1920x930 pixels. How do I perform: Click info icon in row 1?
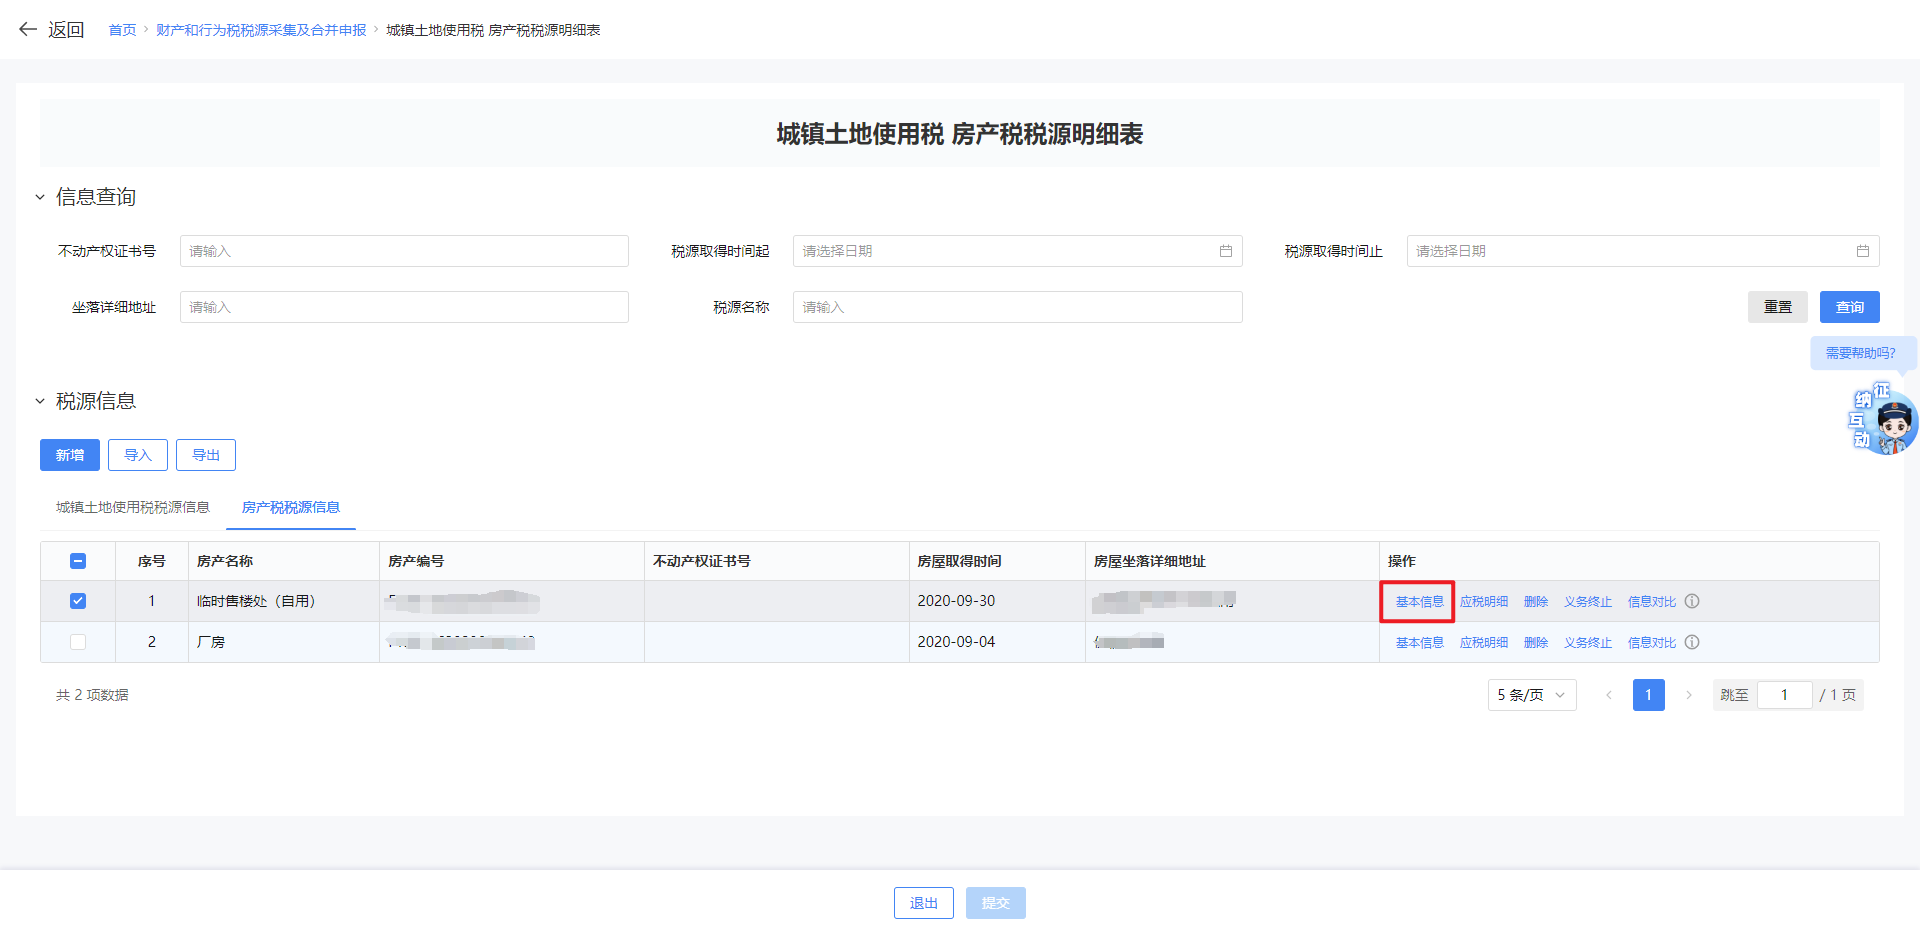click(1692, 601)
